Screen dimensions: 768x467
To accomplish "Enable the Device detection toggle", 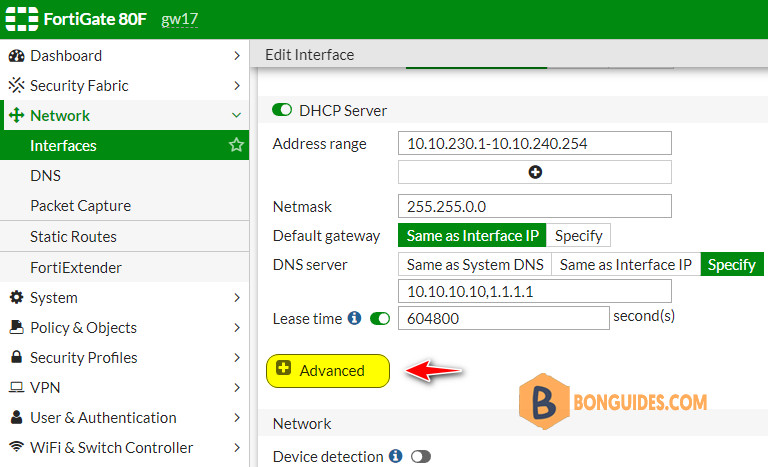I will tap(421, 457).
